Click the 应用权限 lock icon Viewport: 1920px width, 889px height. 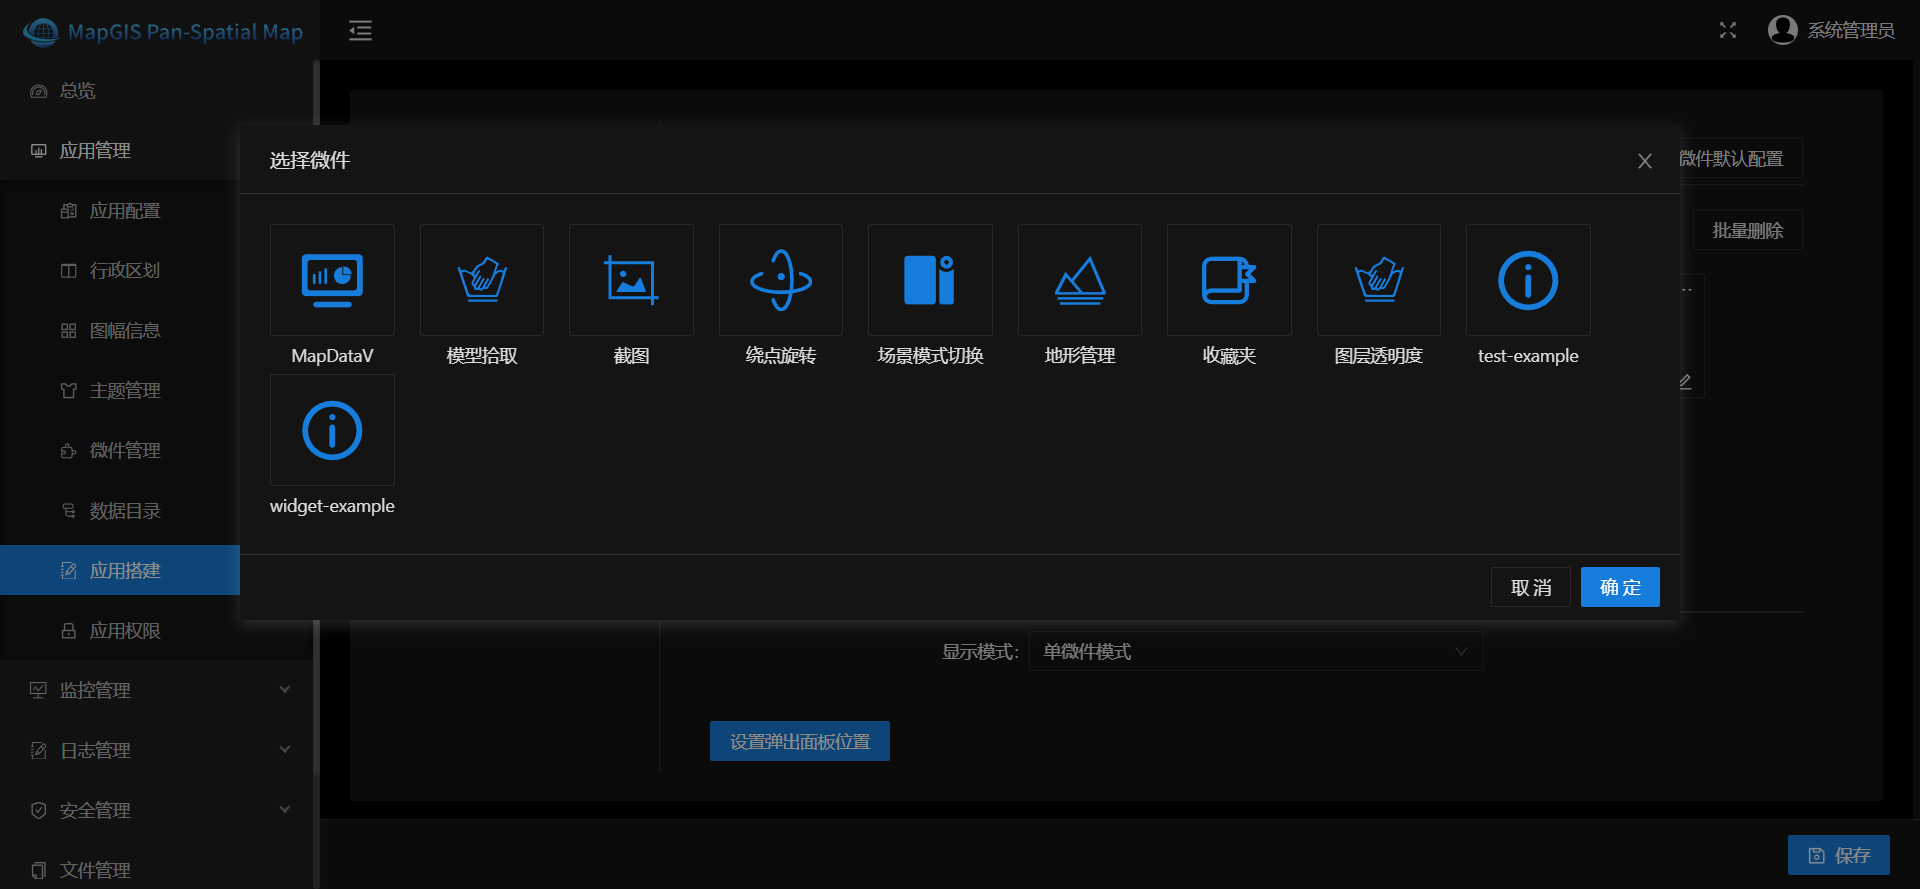coord(69,631)
